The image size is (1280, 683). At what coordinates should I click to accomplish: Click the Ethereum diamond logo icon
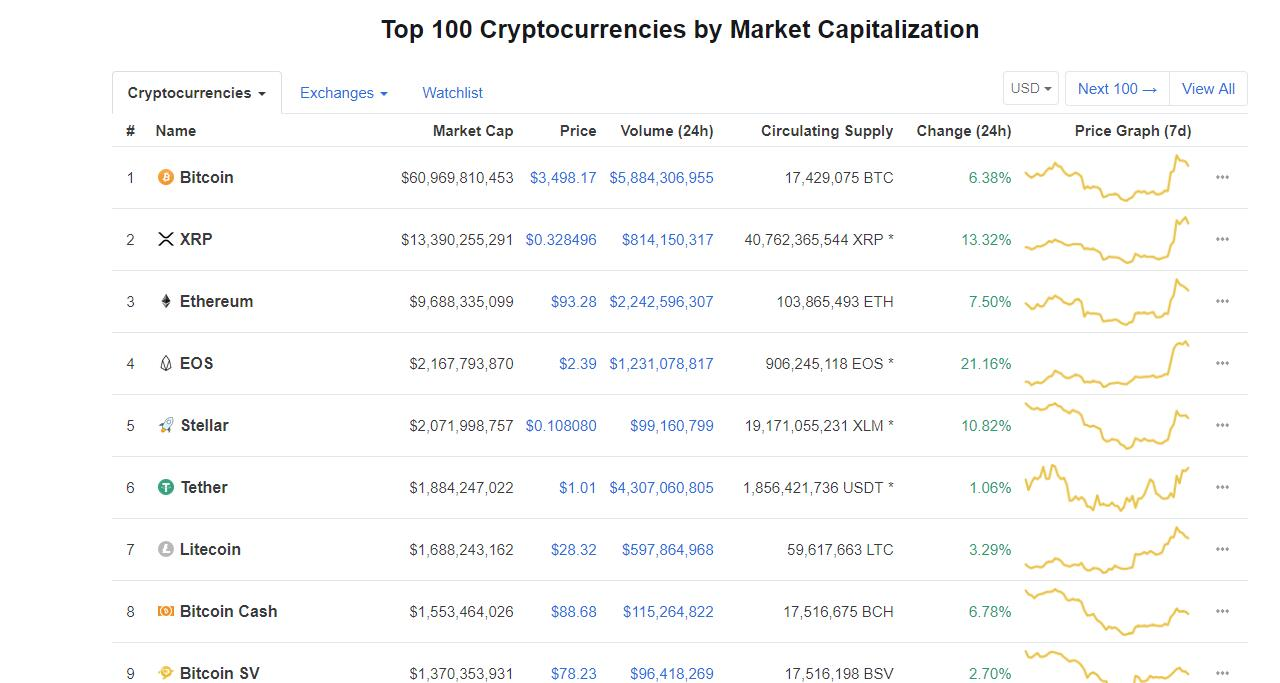tap(166, 301)
